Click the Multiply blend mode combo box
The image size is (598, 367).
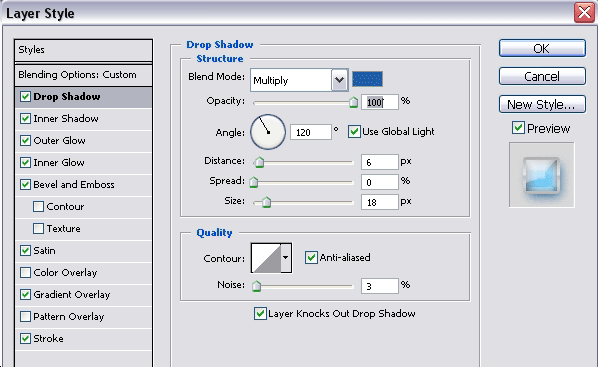299,80
